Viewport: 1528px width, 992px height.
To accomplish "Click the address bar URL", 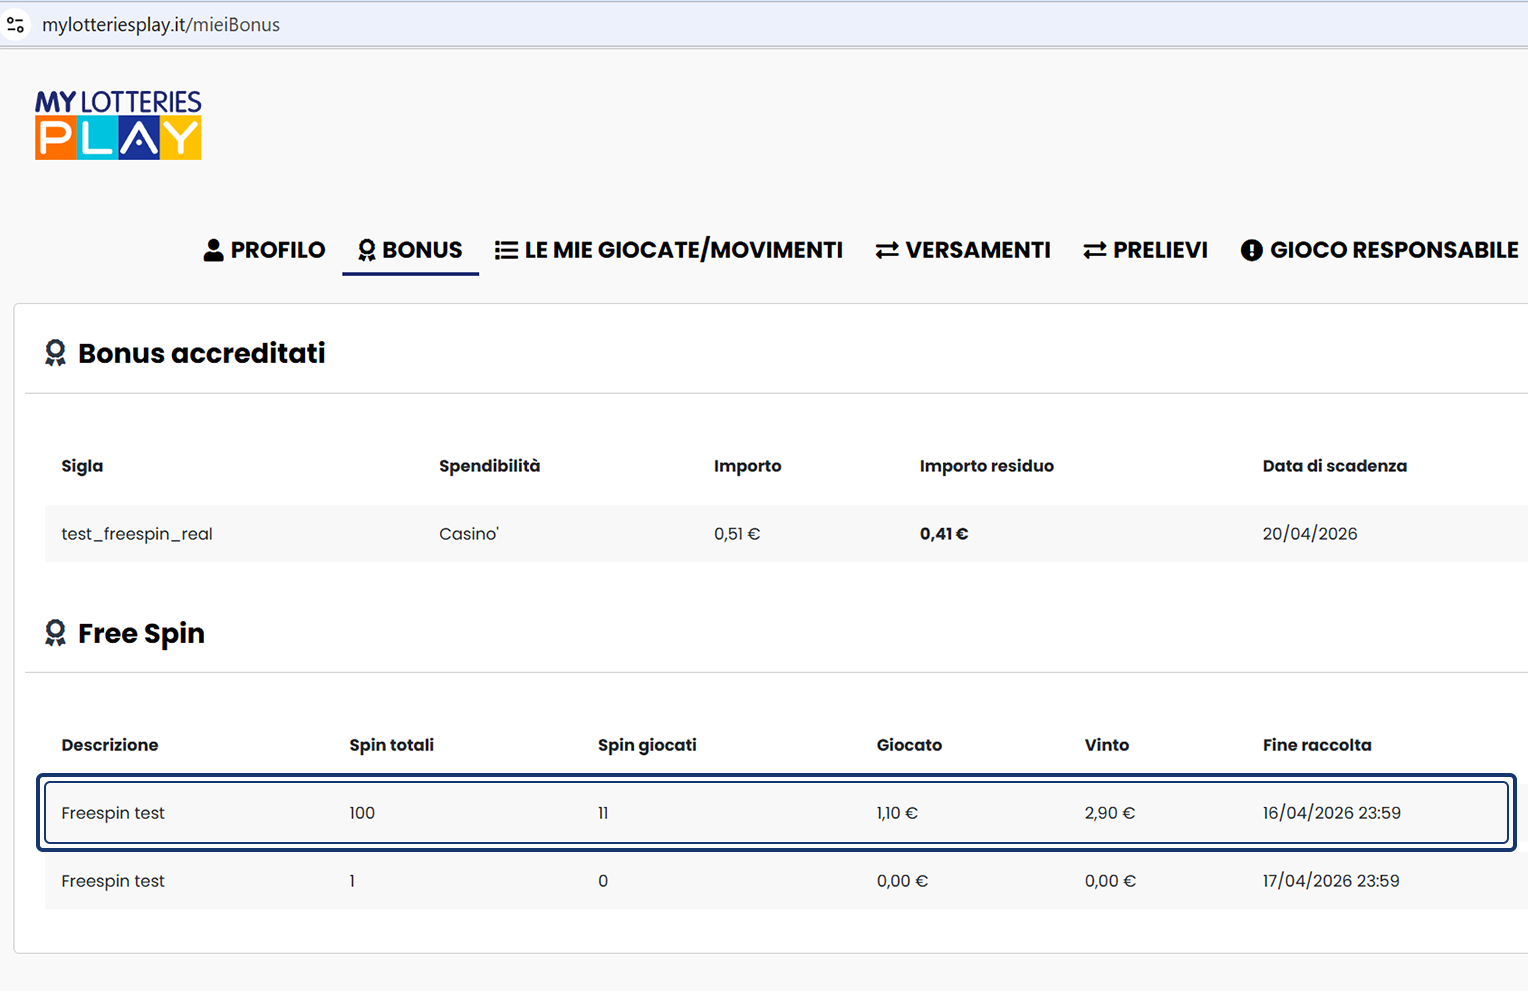I will point(161,25).
